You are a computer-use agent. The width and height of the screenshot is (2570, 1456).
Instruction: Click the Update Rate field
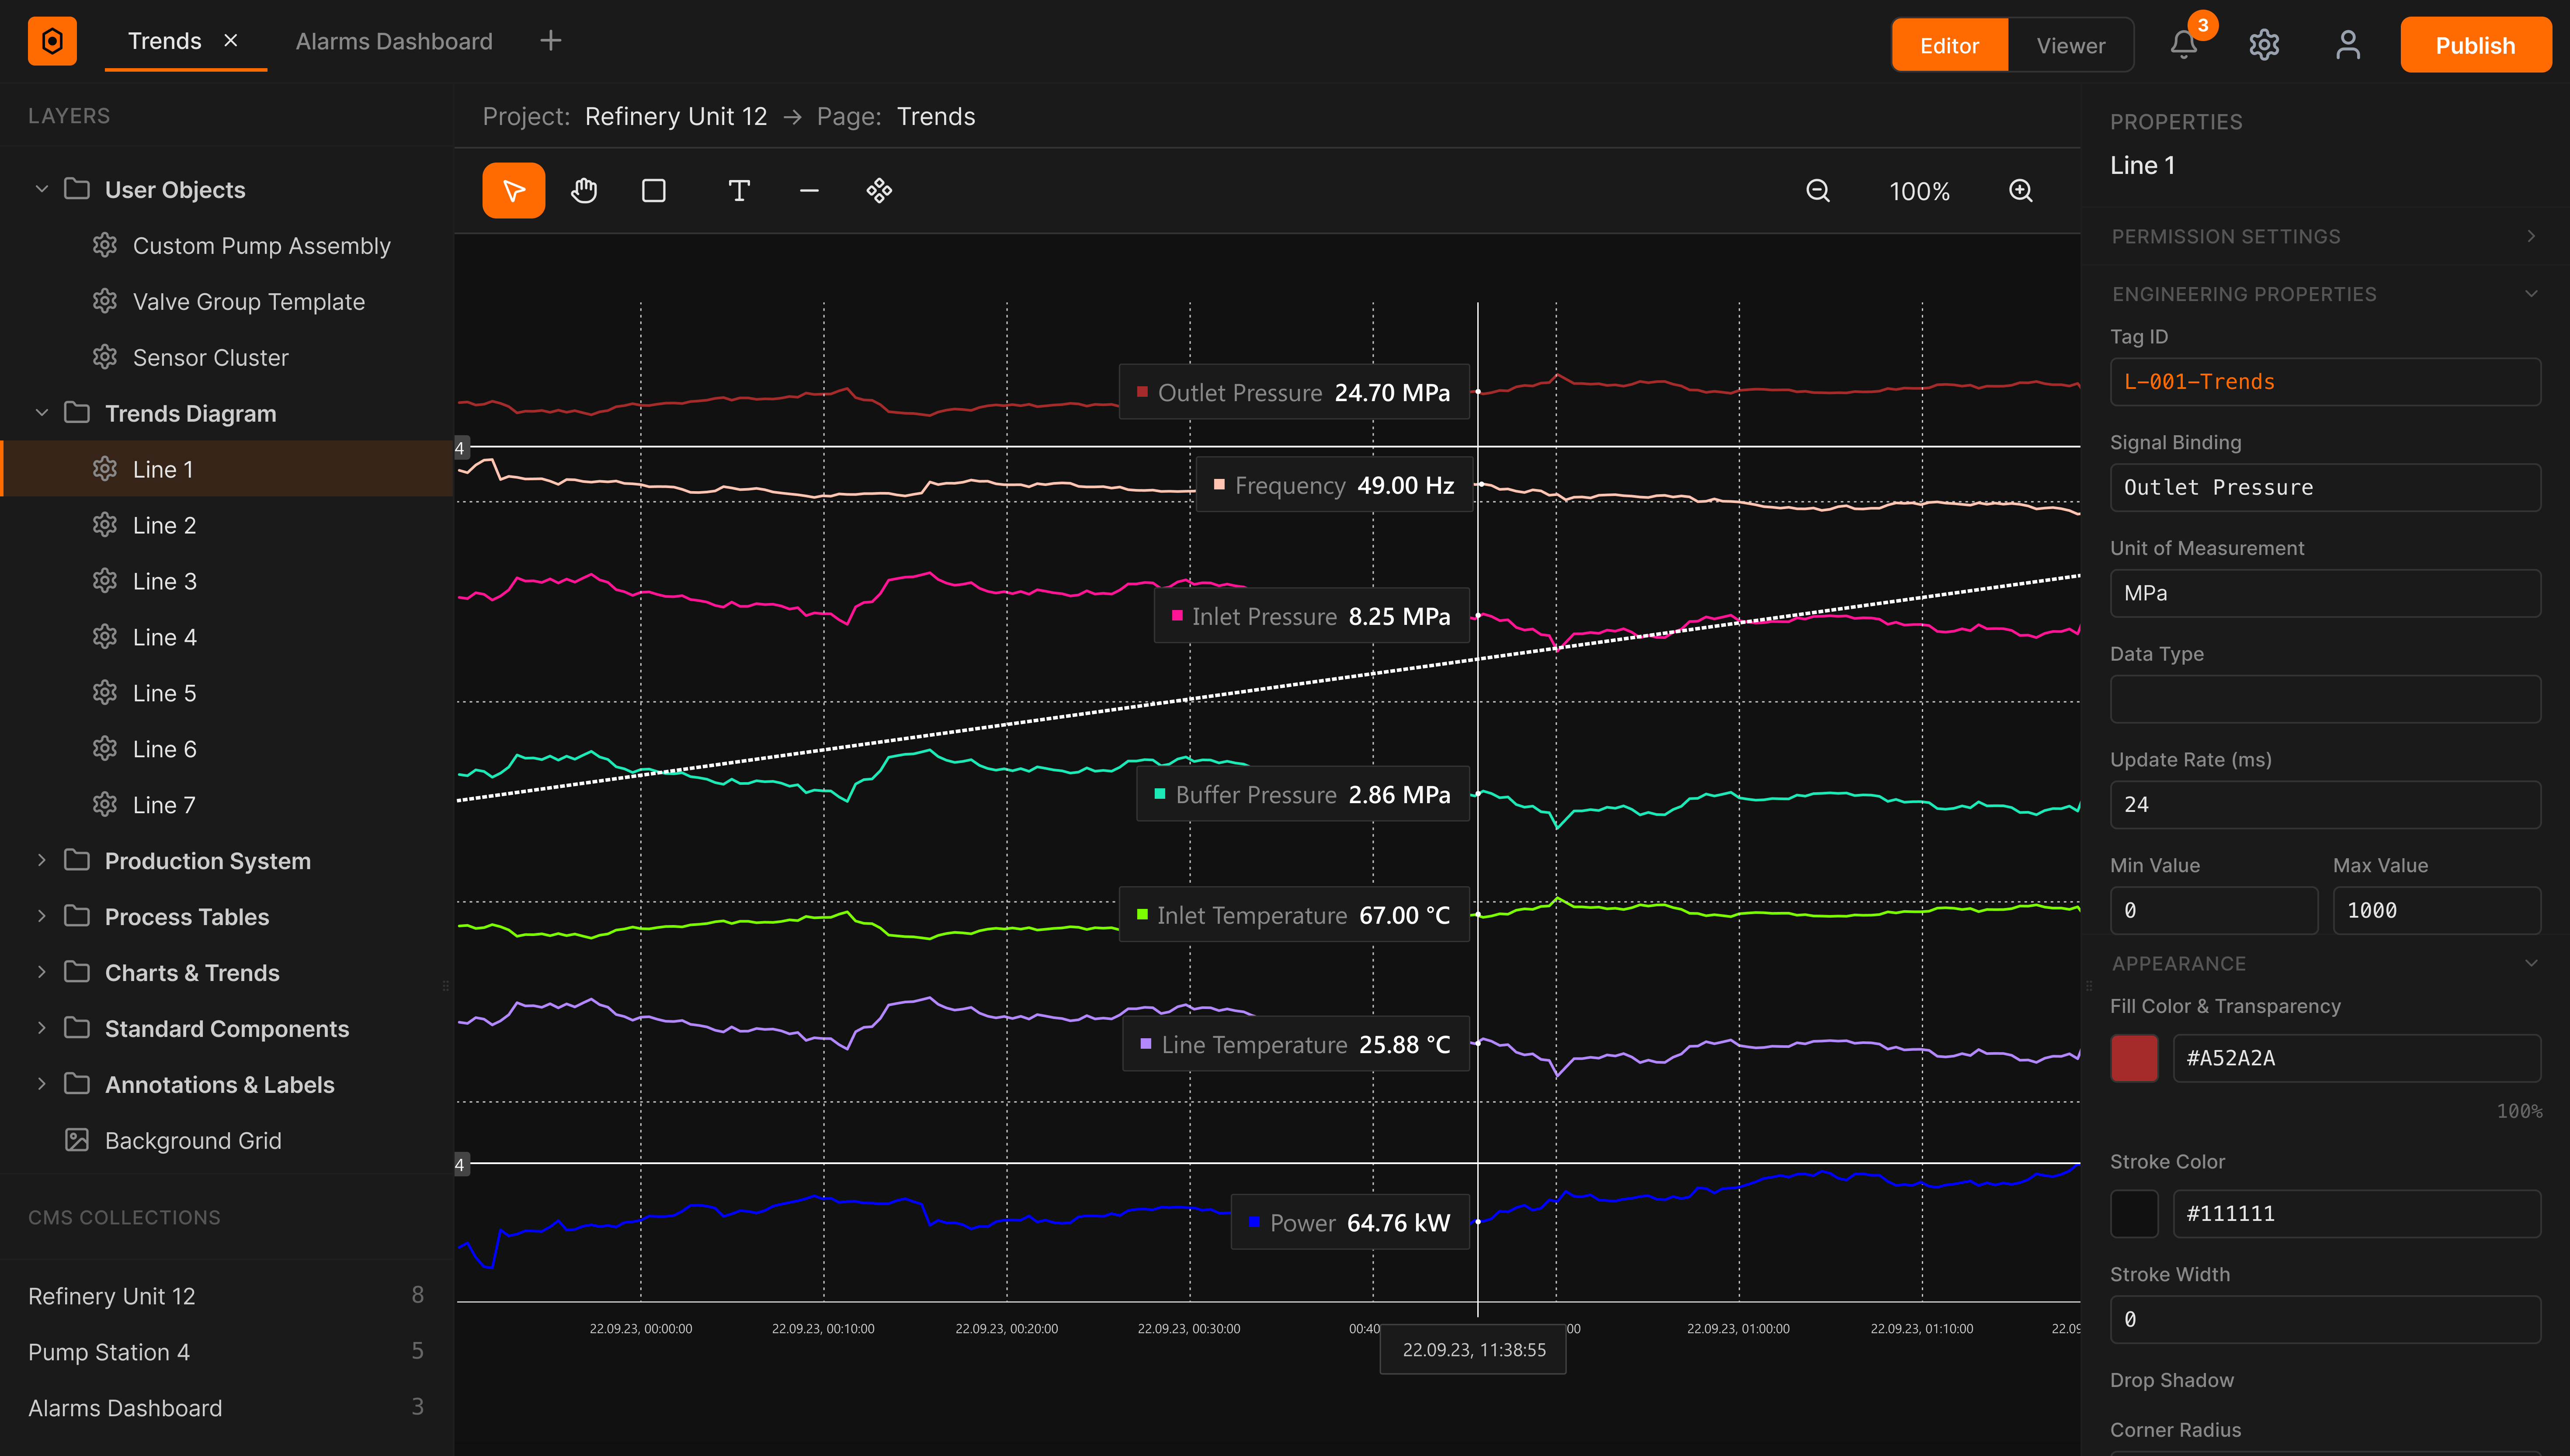pyautogui.click(x=2325, y=805)
